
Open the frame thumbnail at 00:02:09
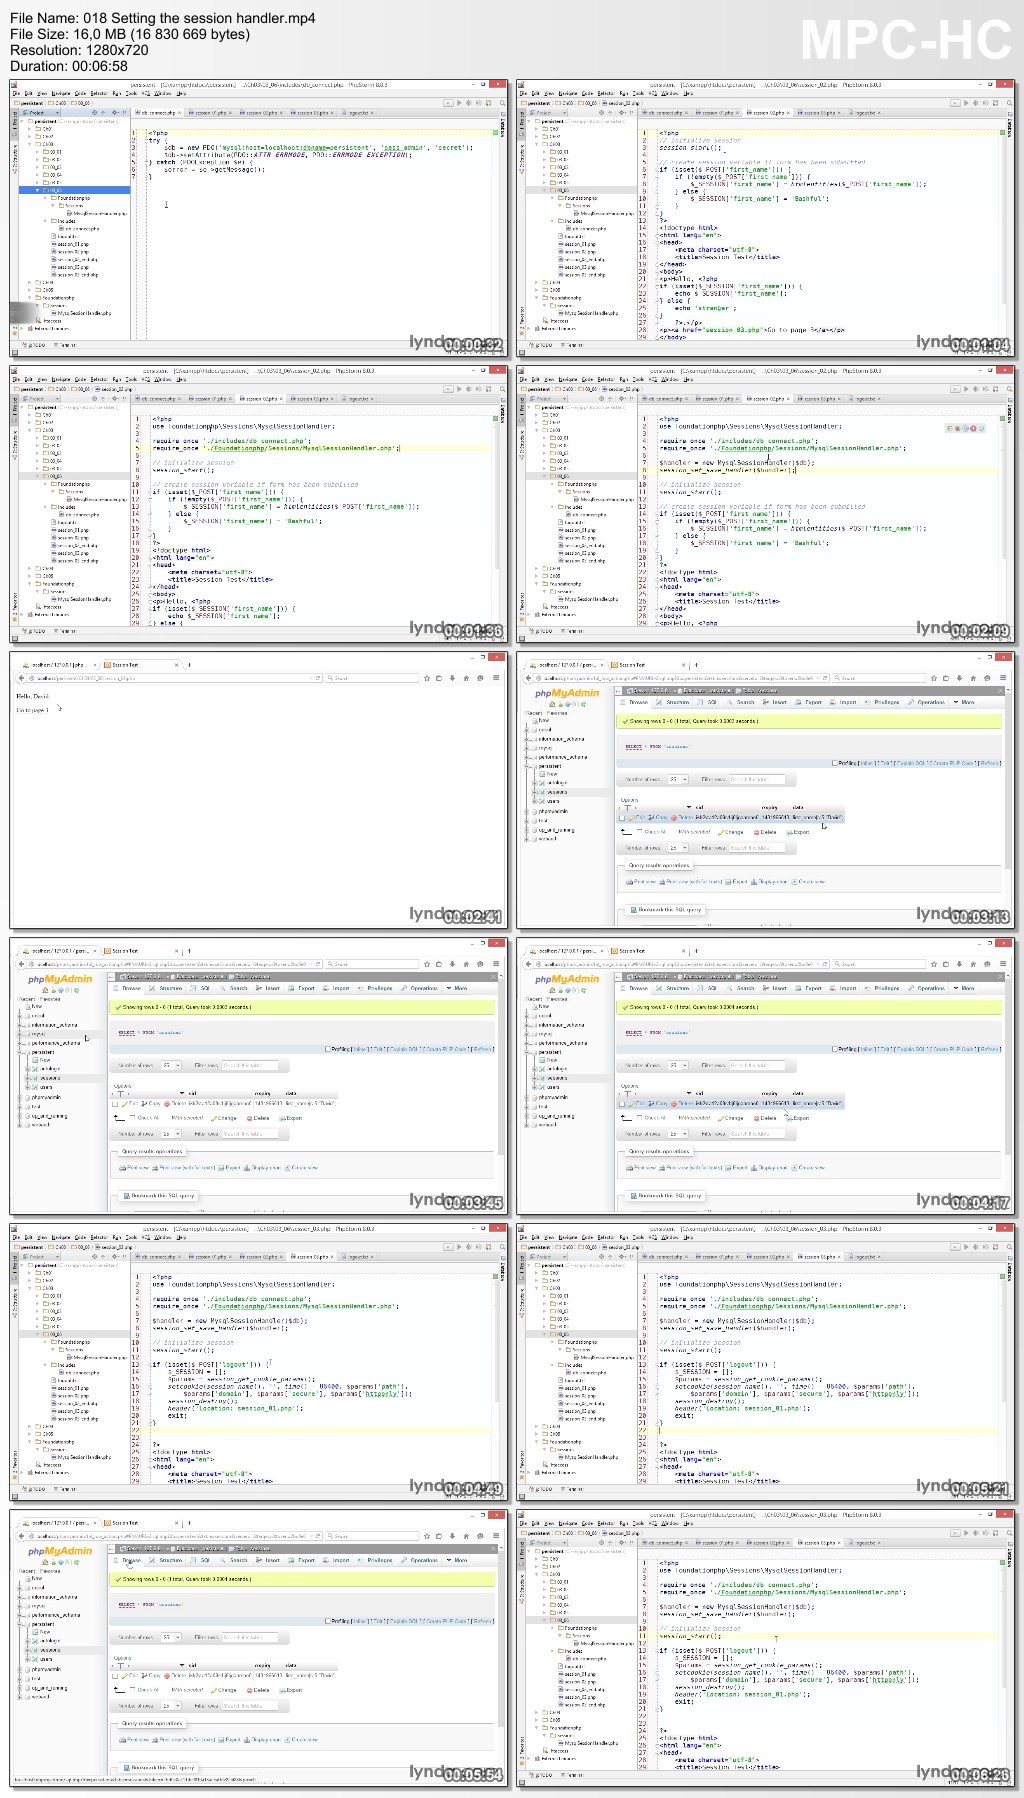point(766,504)
